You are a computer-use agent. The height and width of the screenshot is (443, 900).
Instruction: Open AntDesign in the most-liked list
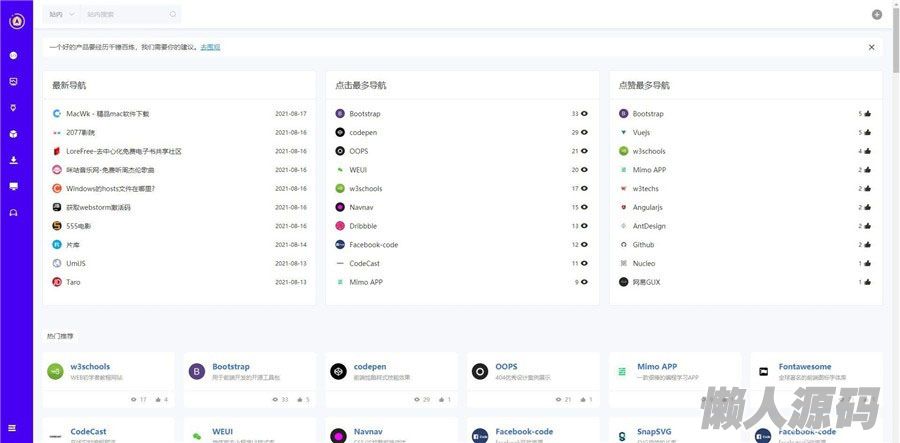pyautogui.click(x=649, y=226)
